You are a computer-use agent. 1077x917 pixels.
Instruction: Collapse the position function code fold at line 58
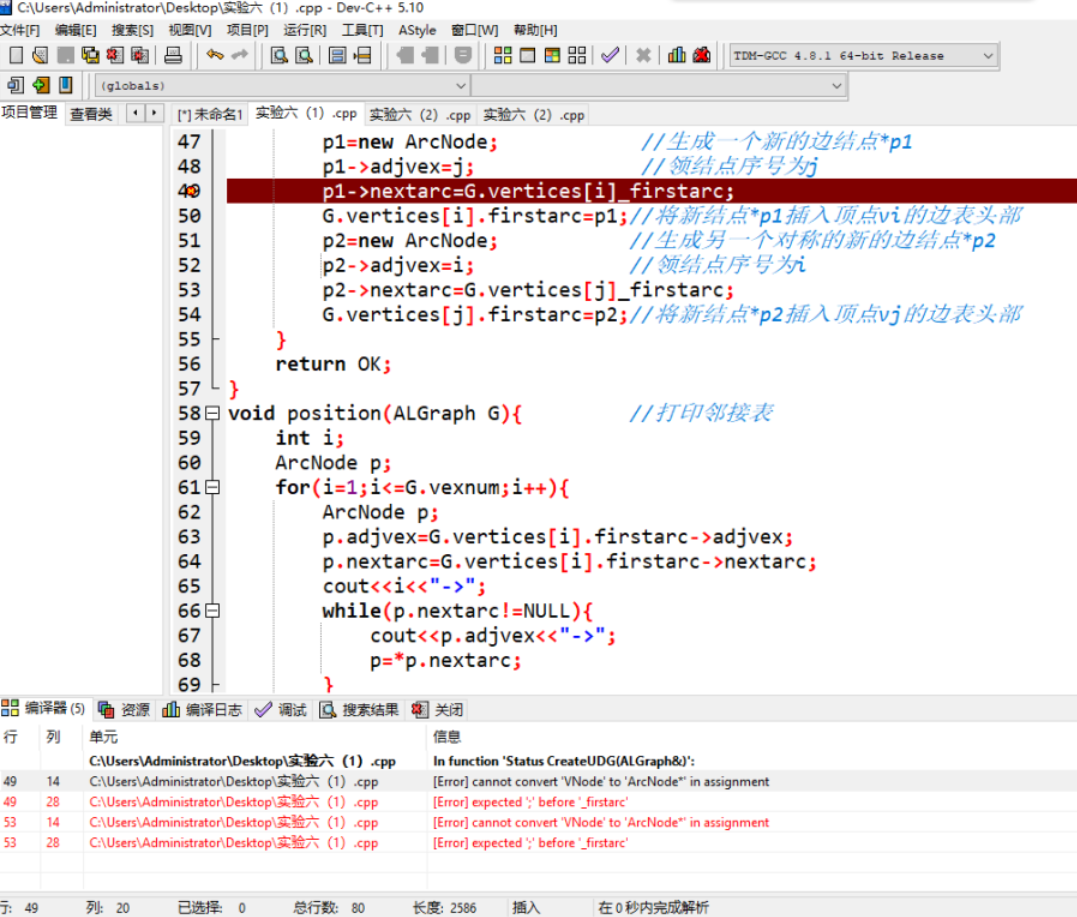213,413
